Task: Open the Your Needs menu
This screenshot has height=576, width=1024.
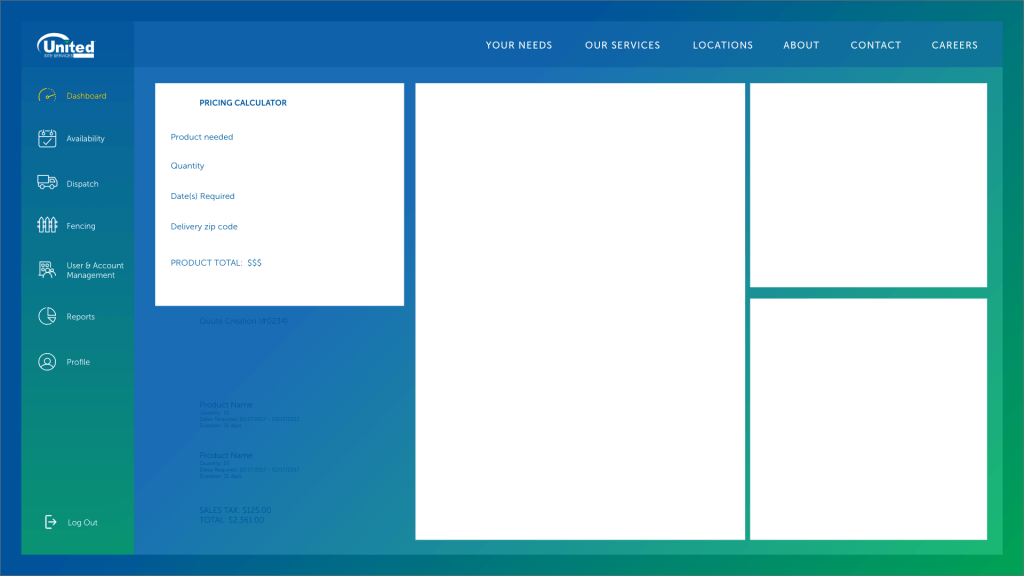Action: 518,45
